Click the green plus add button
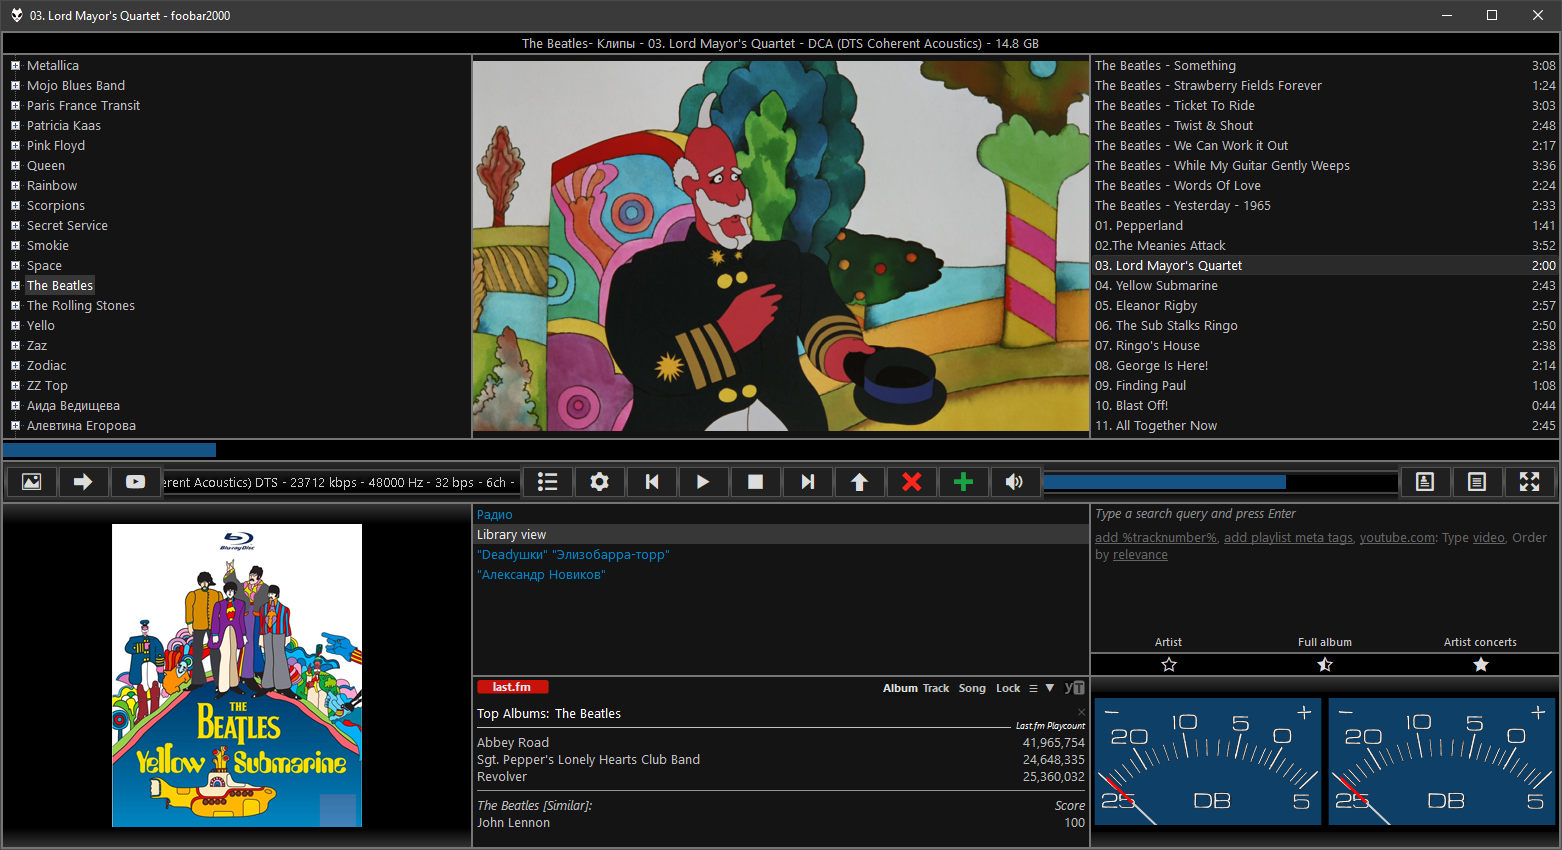This screenshot has width=1562, height=850. point(963,482)
